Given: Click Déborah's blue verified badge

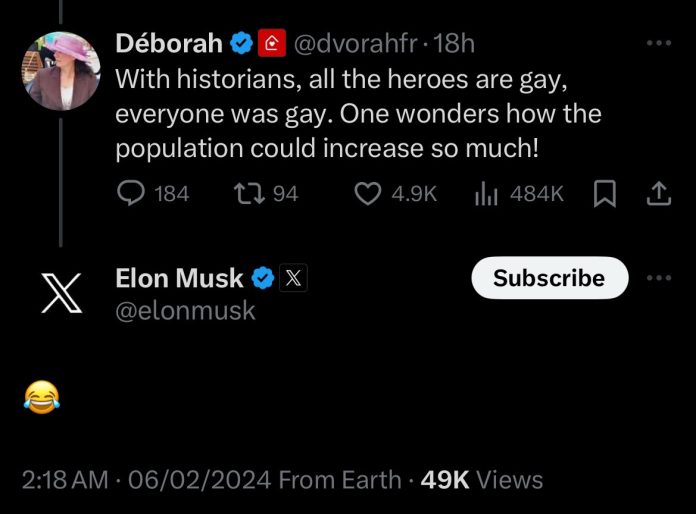Looking at the screenshot, I should coord(241,44).
